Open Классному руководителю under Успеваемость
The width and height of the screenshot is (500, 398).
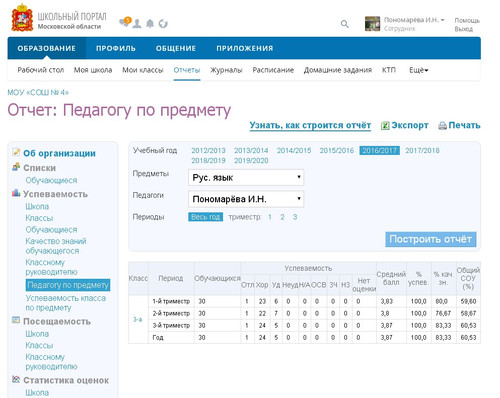tap(51, 267)
